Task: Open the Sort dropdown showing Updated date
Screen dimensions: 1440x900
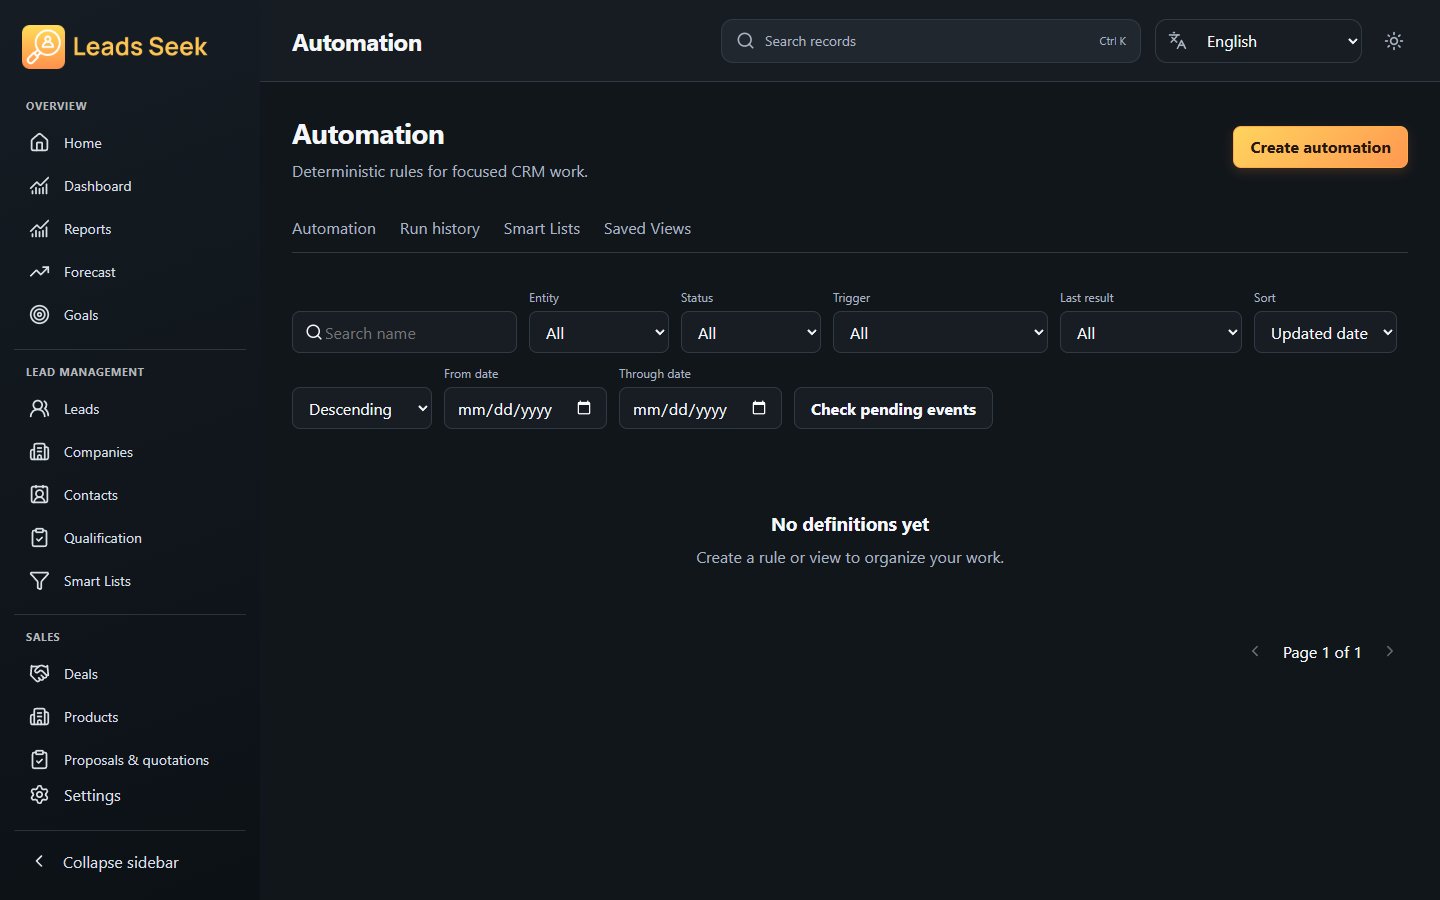Action: 1325,332
